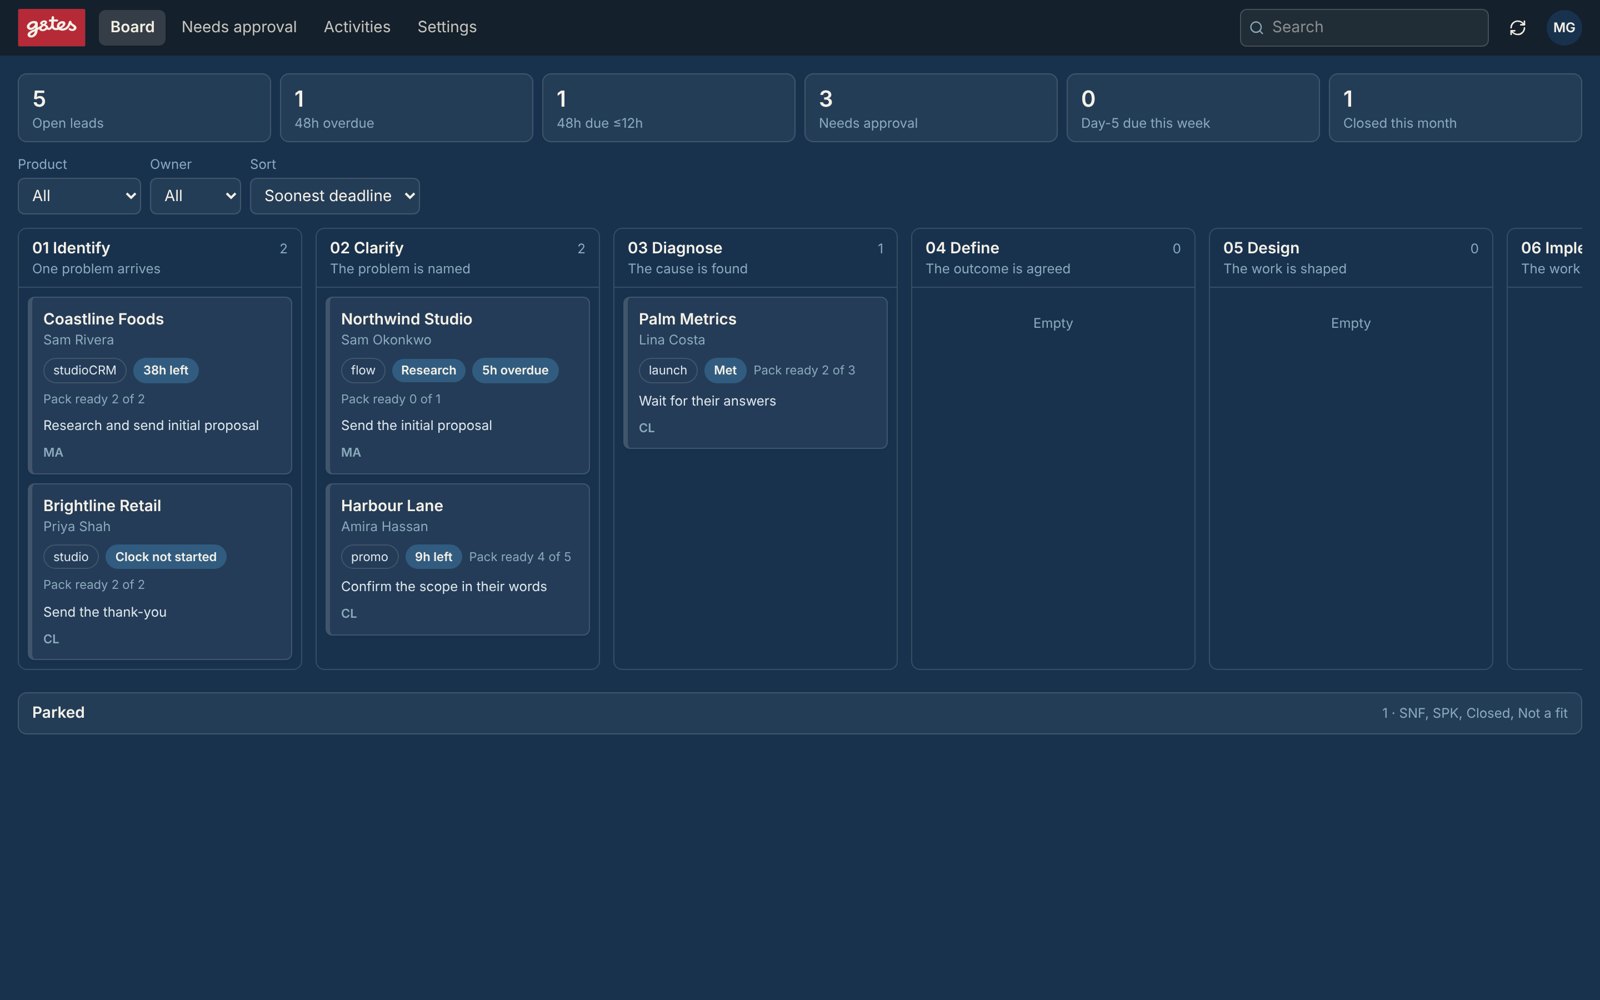Click Pack ready 4 of 5

click(x=520, y=557)
